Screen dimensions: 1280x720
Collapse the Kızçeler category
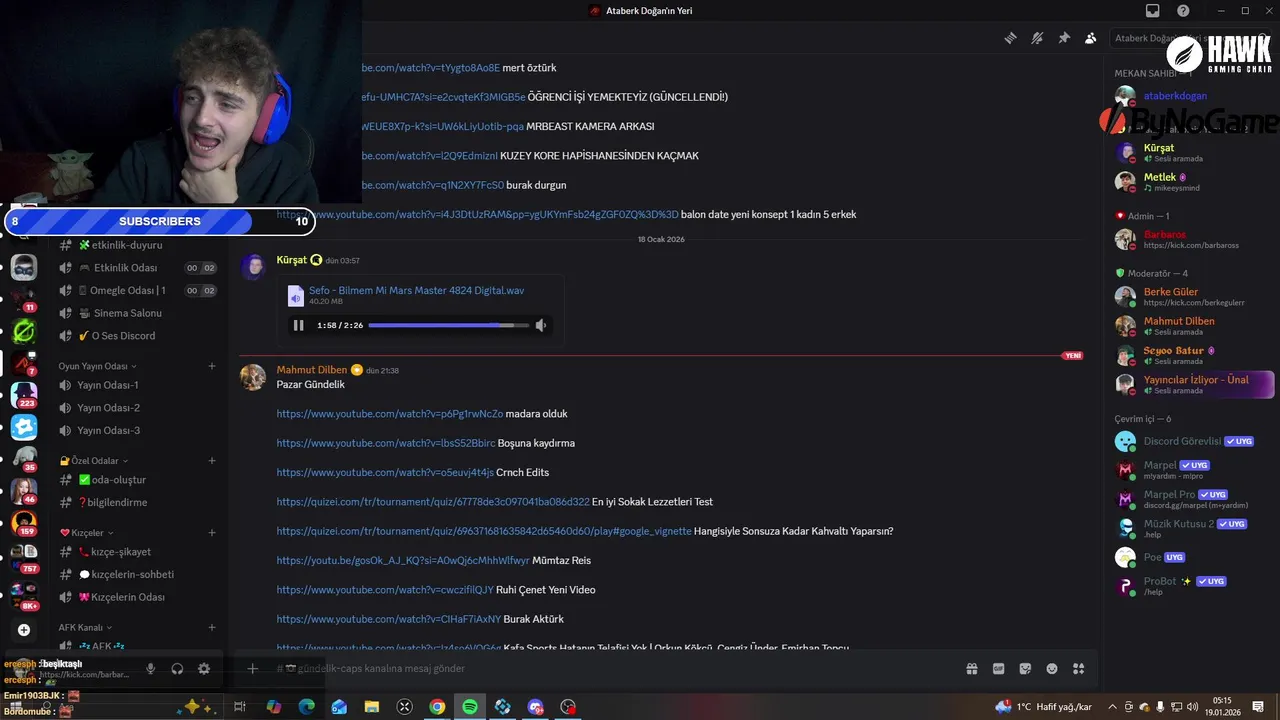point(86,533)
